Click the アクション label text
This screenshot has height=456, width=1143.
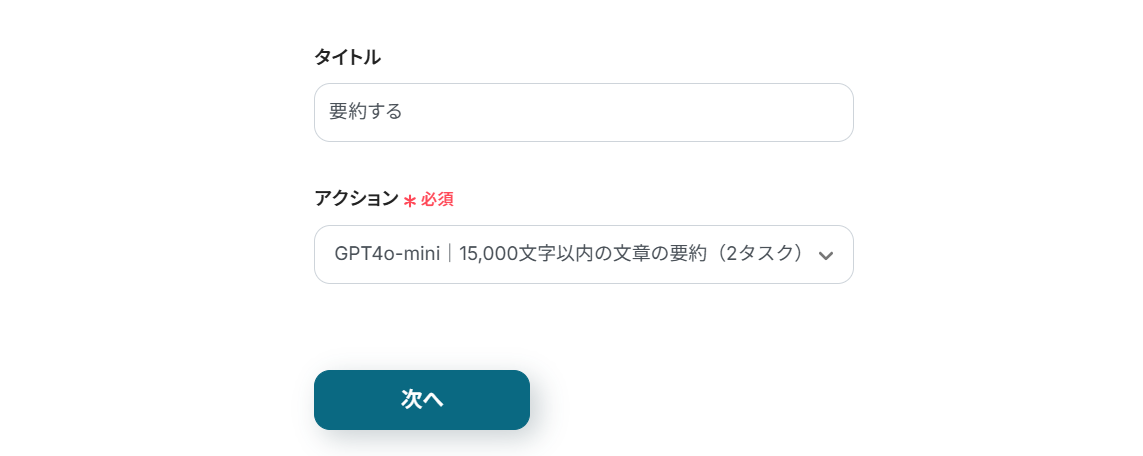[x=356, y=199]
